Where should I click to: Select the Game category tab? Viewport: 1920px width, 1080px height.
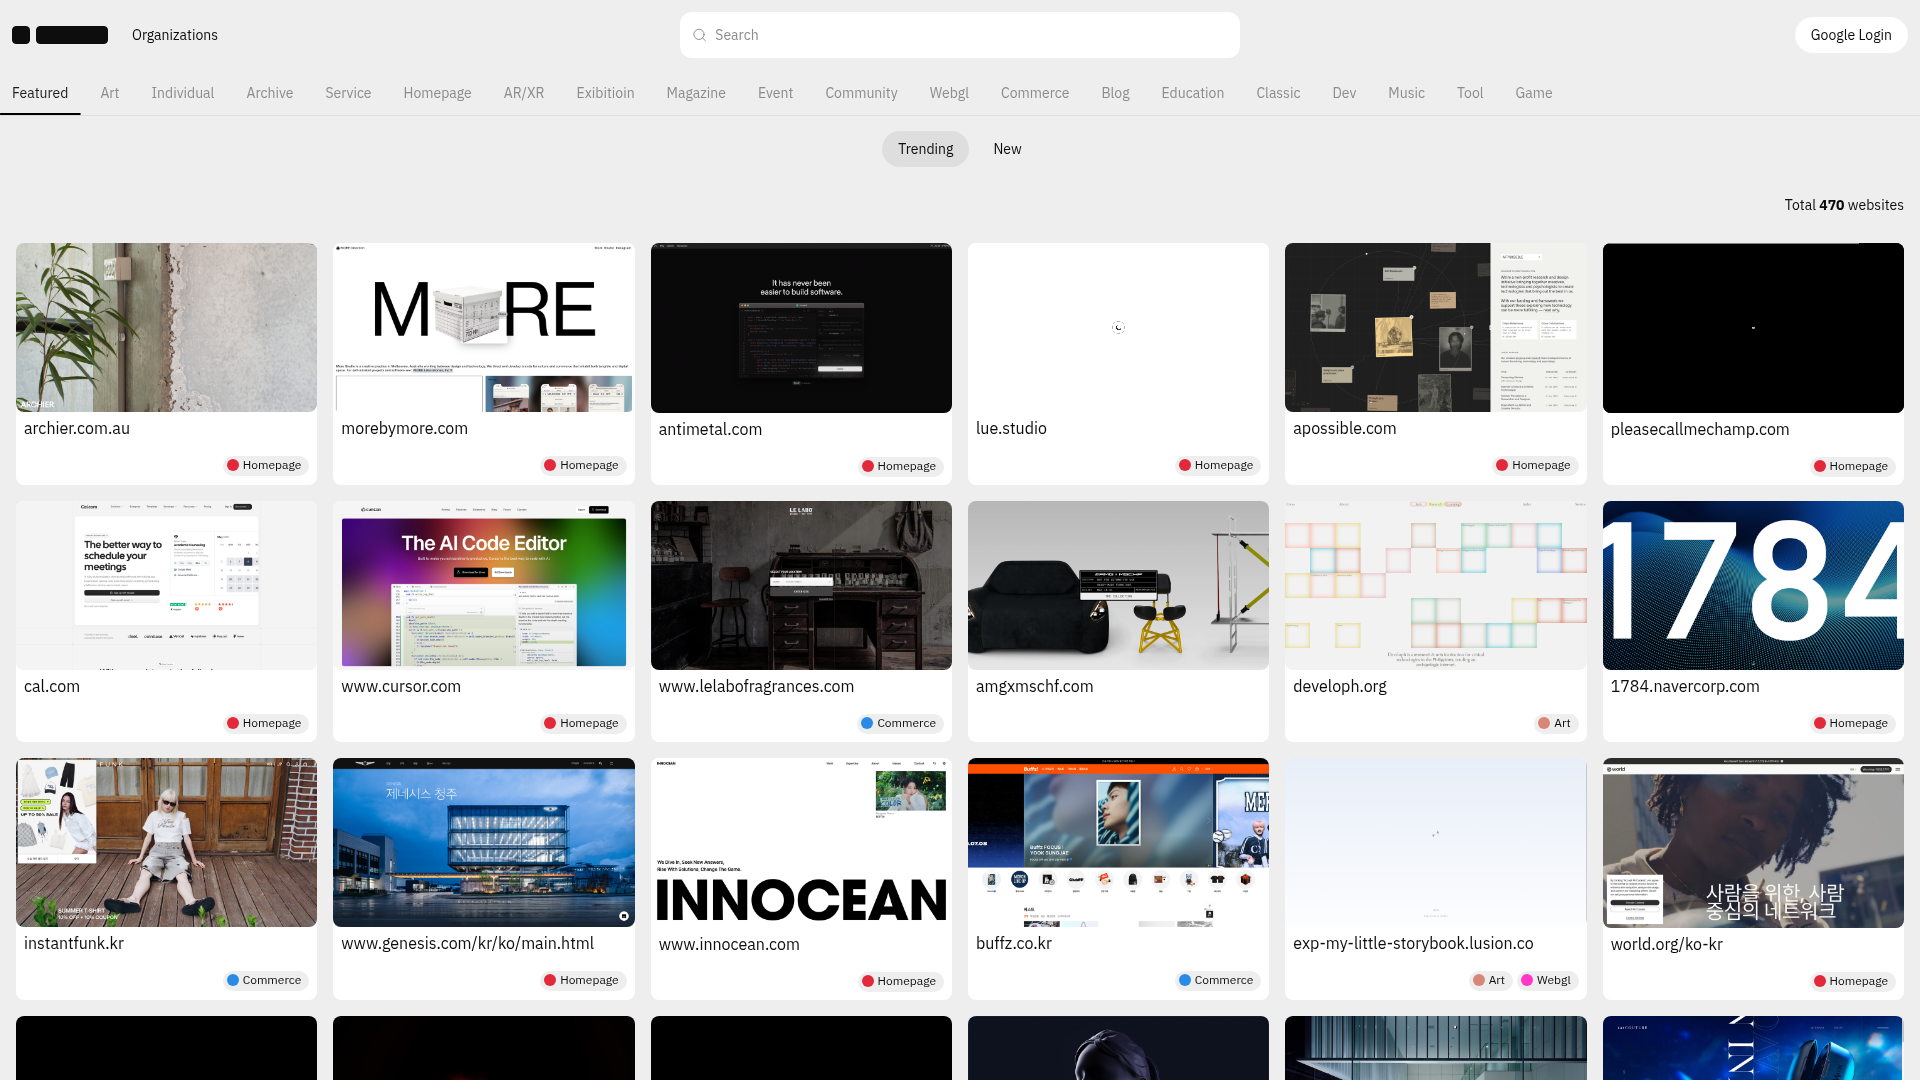pyautogui.click(x=1534, y=93)
